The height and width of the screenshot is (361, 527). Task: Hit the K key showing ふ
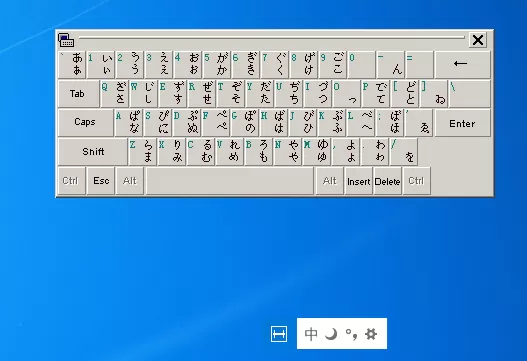pyautogui.click(x=331, y=122)
